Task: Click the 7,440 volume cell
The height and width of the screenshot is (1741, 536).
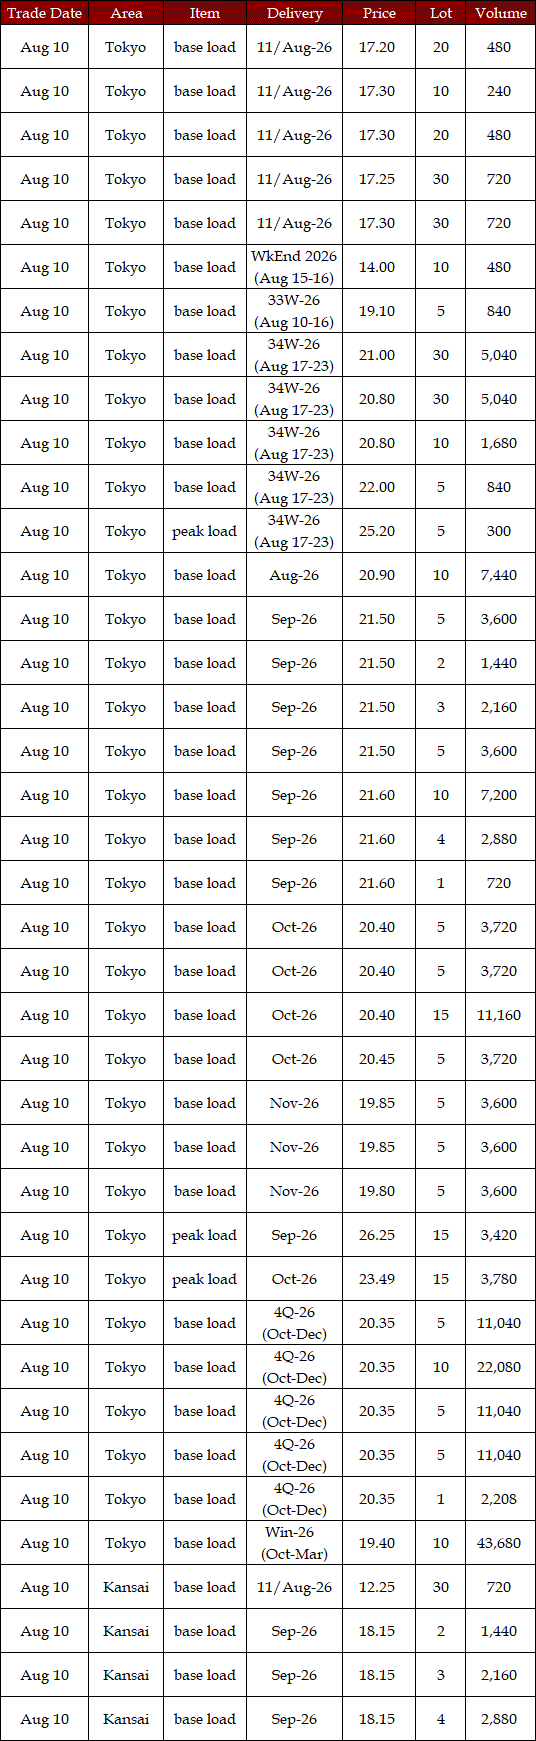Action: pos(499,575)
